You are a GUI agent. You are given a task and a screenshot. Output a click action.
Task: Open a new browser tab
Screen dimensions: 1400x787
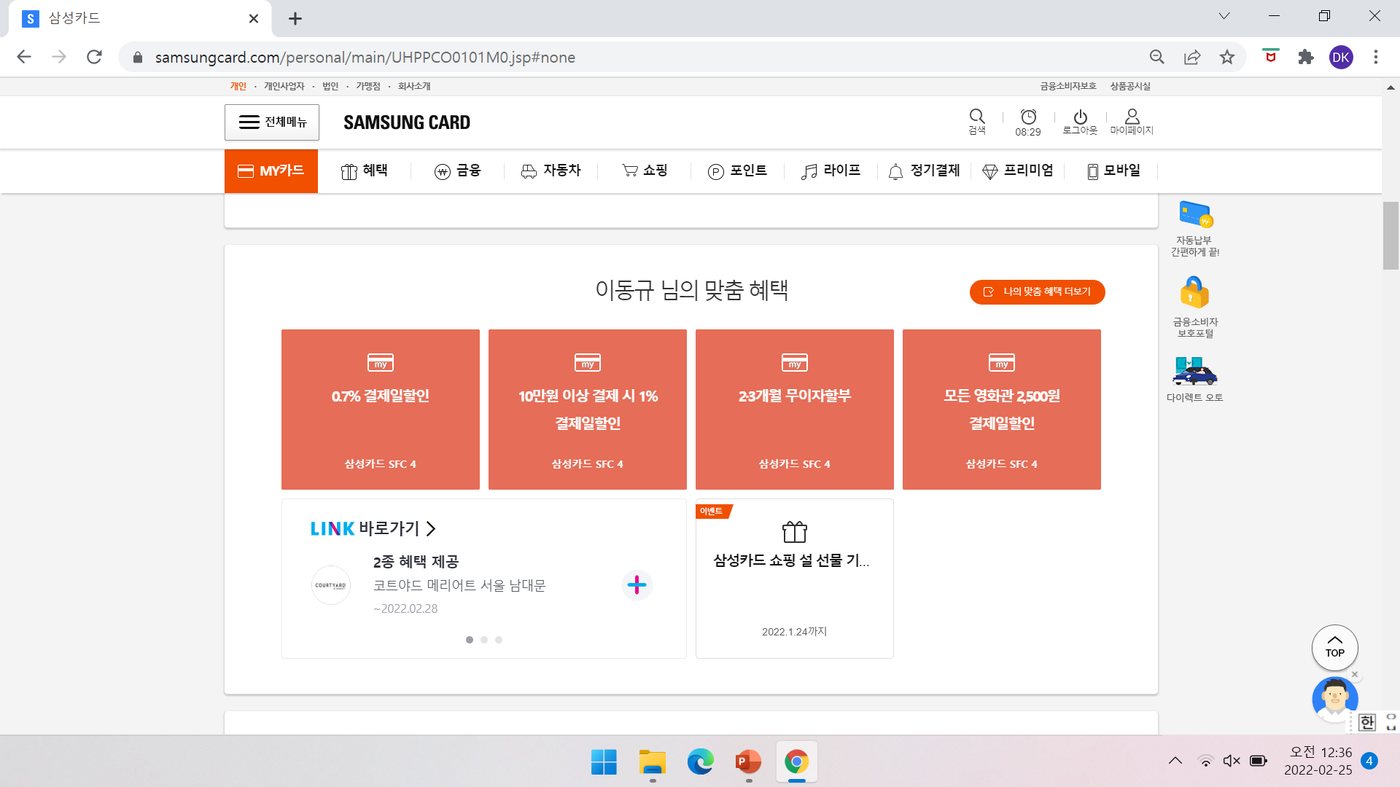(x=295, y=18)
